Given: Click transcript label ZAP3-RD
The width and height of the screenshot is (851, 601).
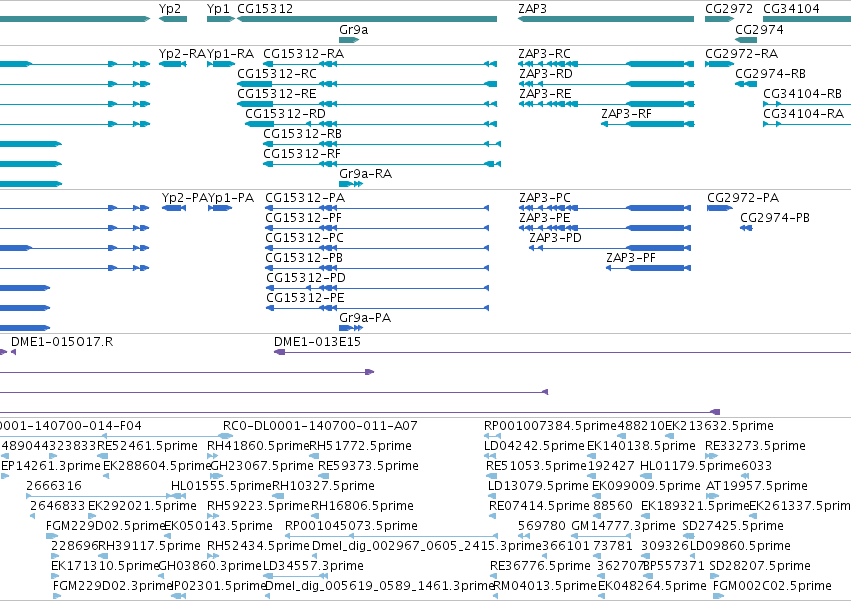Looking at the screenshot, I should tap(545, 74).
